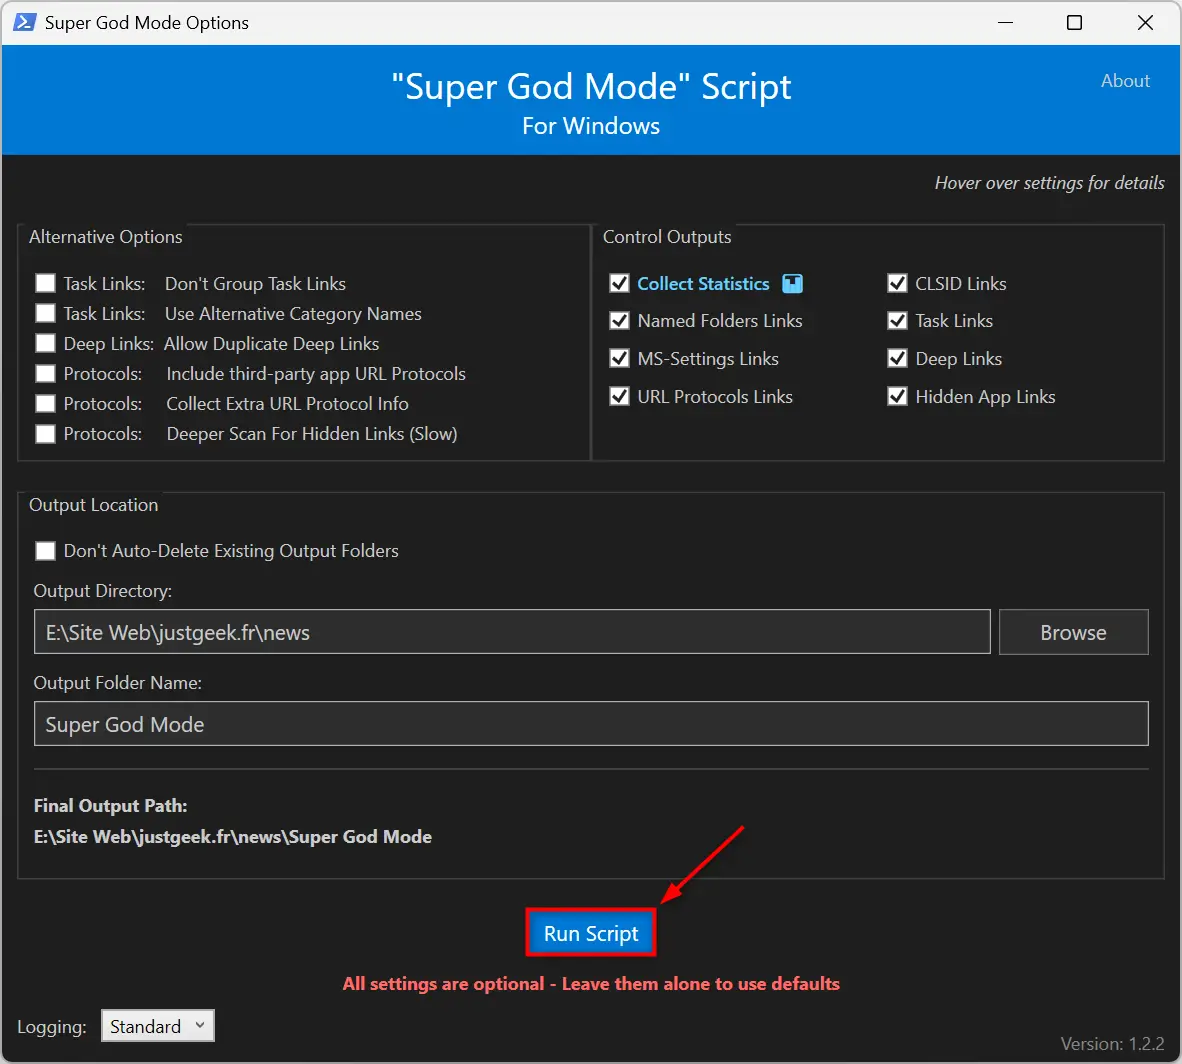The width and height of the screenshot is (1182, 1064).
Task: Enable Collect Extra URL Protocol Info
Action: click(x=45, y=404)
